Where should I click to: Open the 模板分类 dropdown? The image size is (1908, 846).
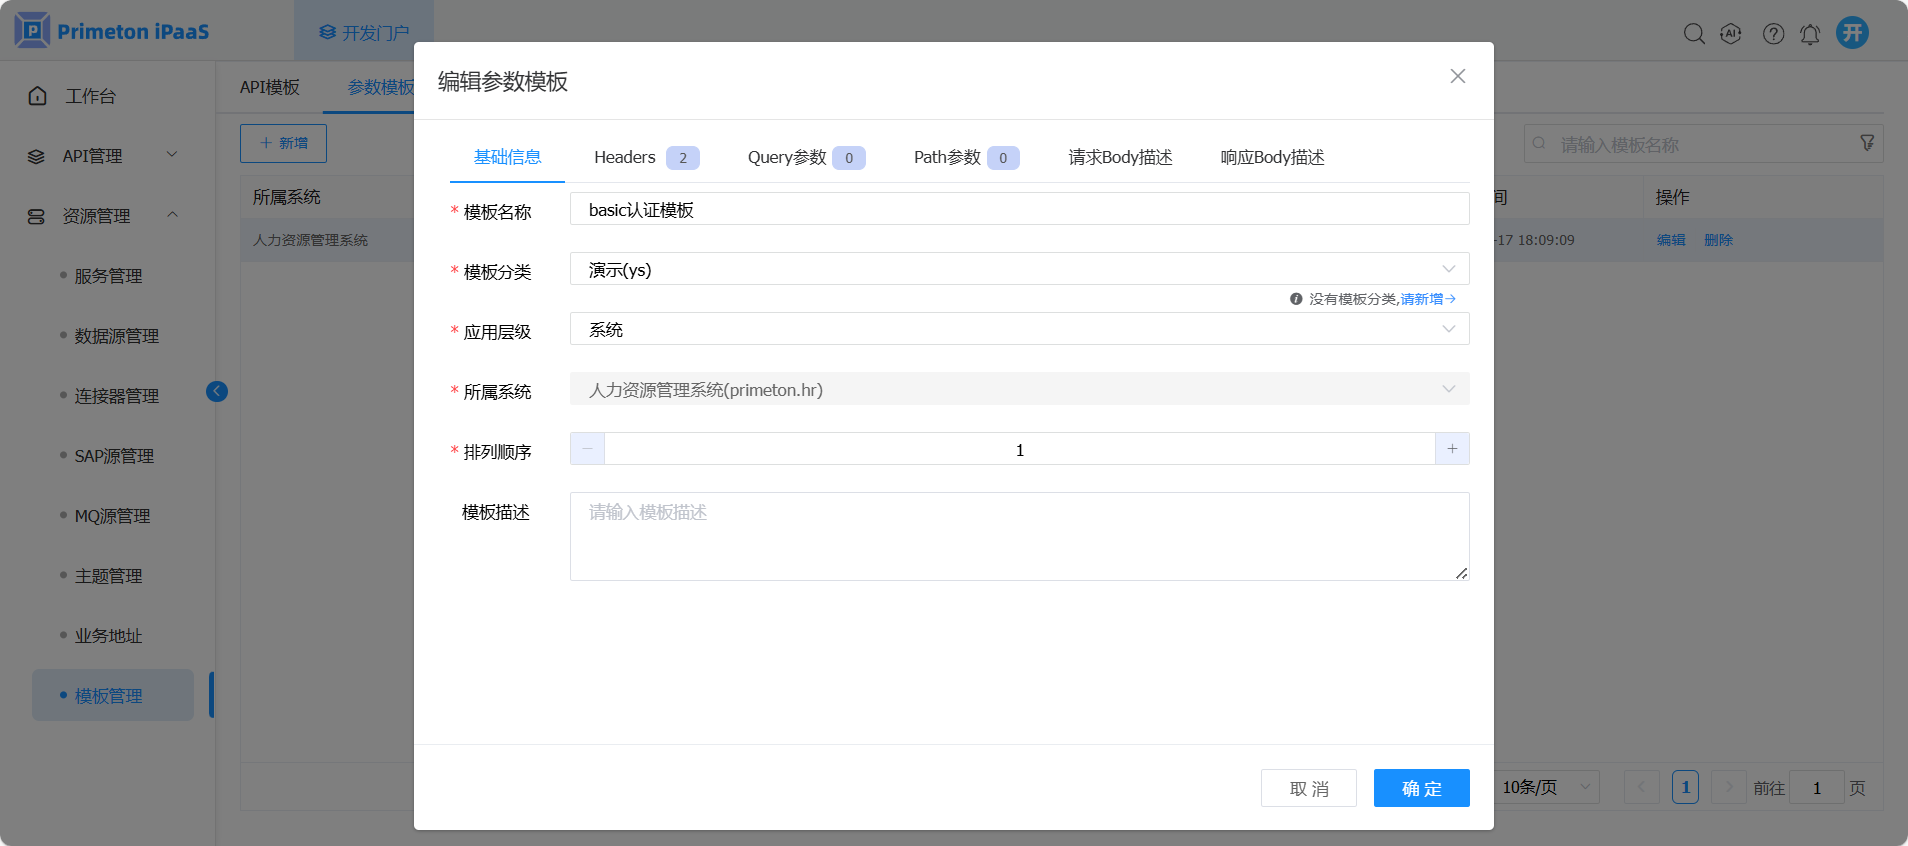click(1018, 269)
